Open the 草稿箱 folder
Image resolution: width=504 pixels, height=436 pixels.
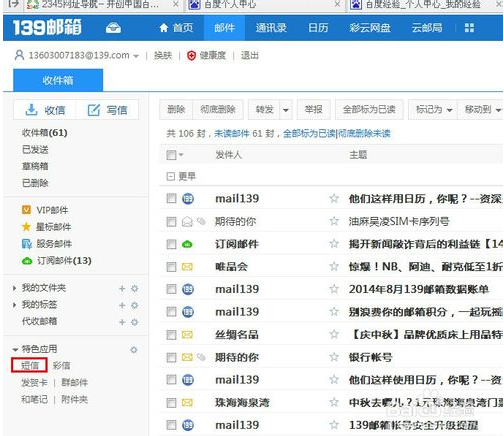coord(35,166)
